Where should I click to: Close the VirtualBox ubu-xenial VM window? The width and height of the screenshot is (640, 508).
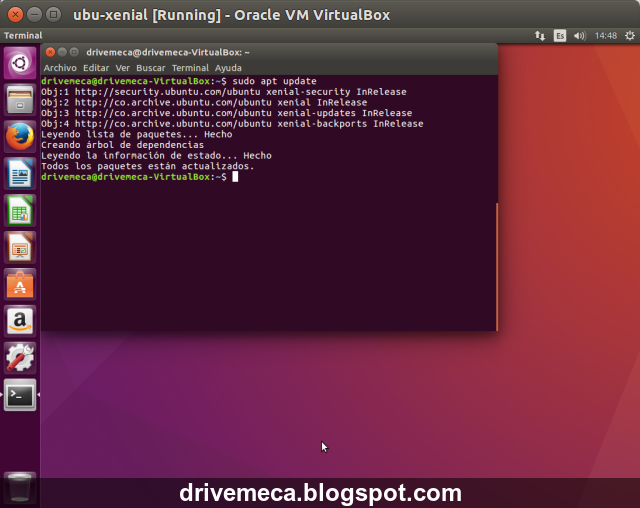point(15,15)
